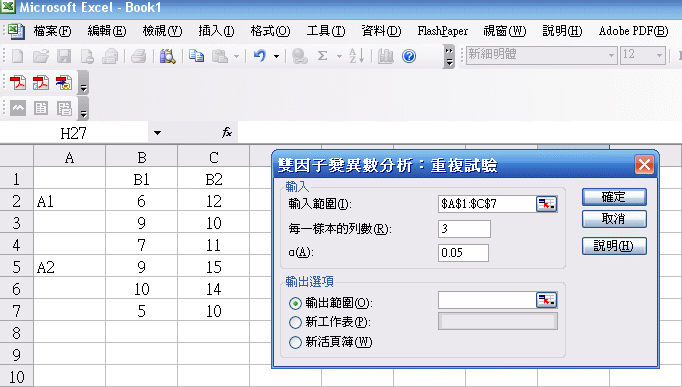682x387 pixels.
Task: Click the Convert to Adobe PDF icon
Action: point(18,82)
